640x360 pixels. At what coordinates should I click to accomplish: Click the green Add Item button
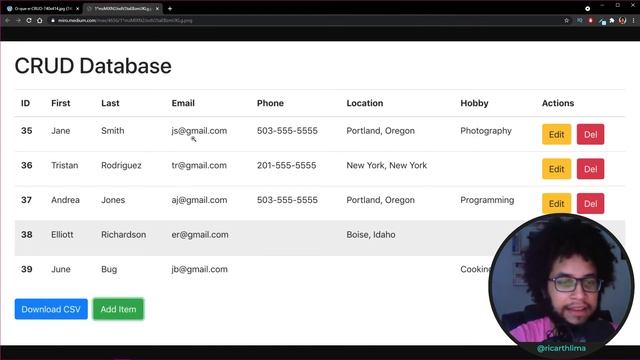pyautogui.click(x=118, y=309)
